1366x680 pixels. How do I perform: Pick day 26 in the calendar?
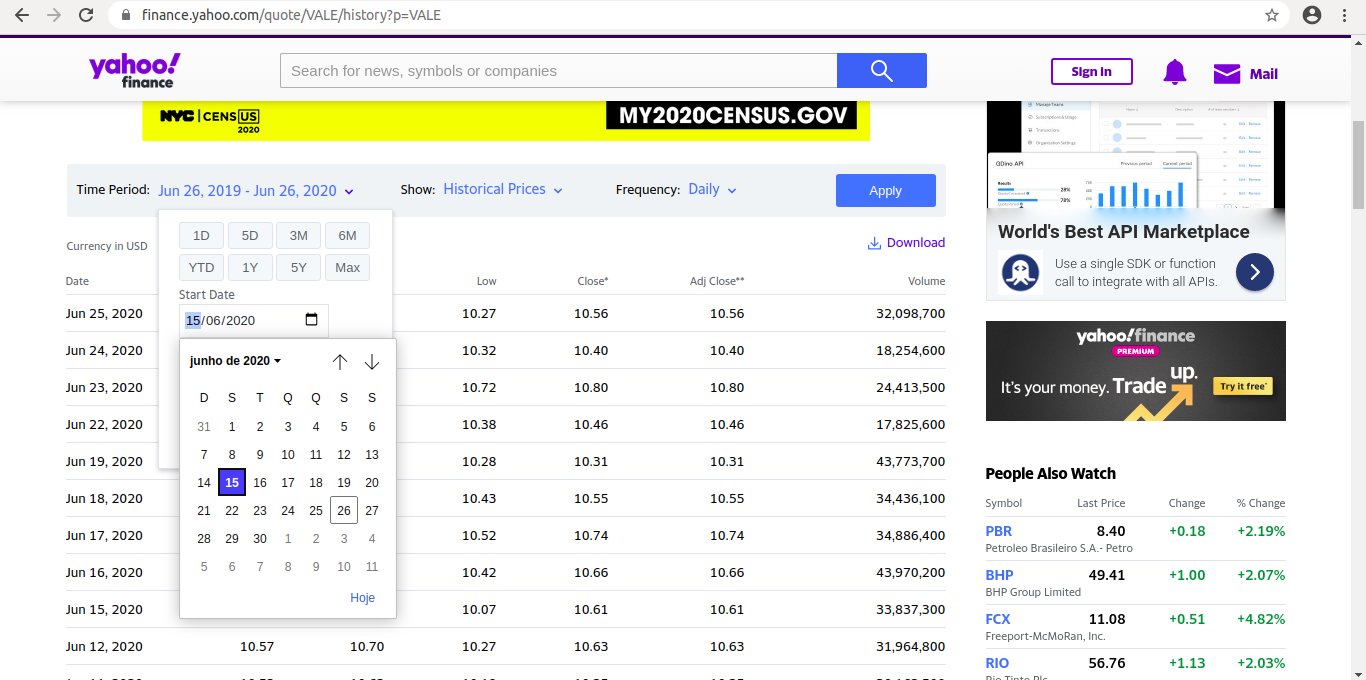click(344, 510)
